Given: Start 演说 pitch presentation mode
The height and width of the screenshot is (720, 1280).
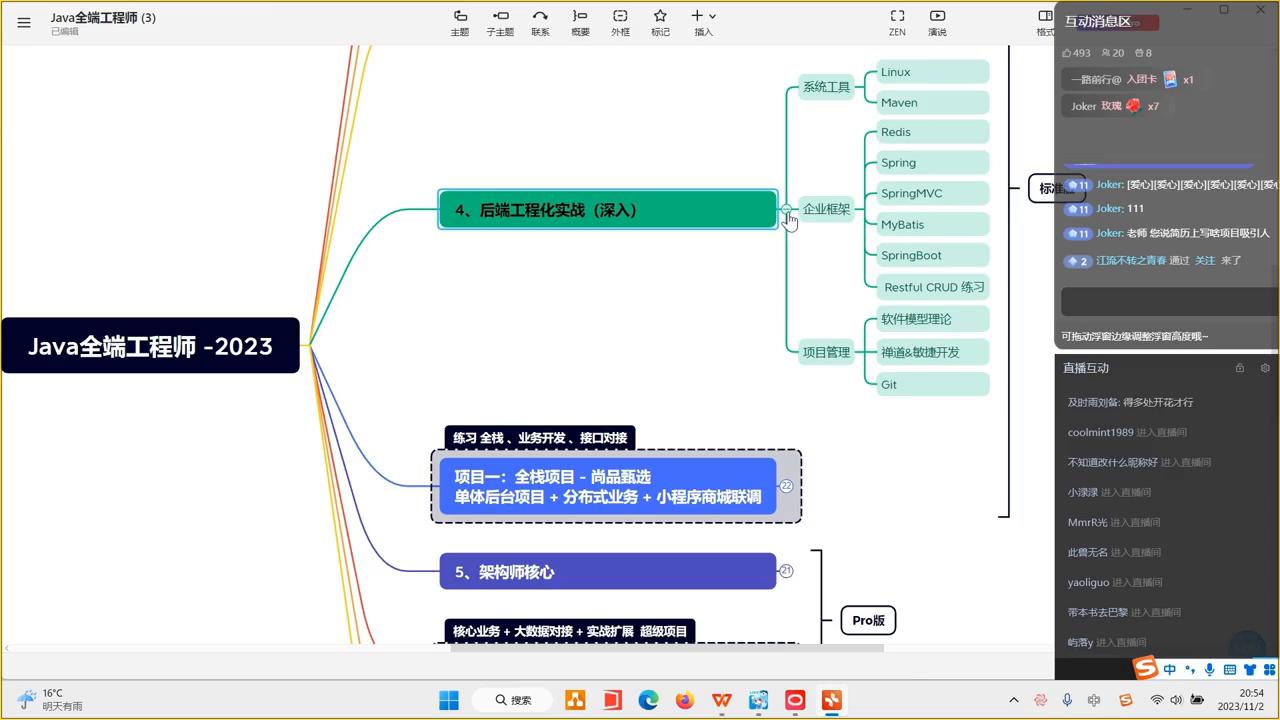Looking at the screenshot, I should pyautogui.click(x=937, y=21).
